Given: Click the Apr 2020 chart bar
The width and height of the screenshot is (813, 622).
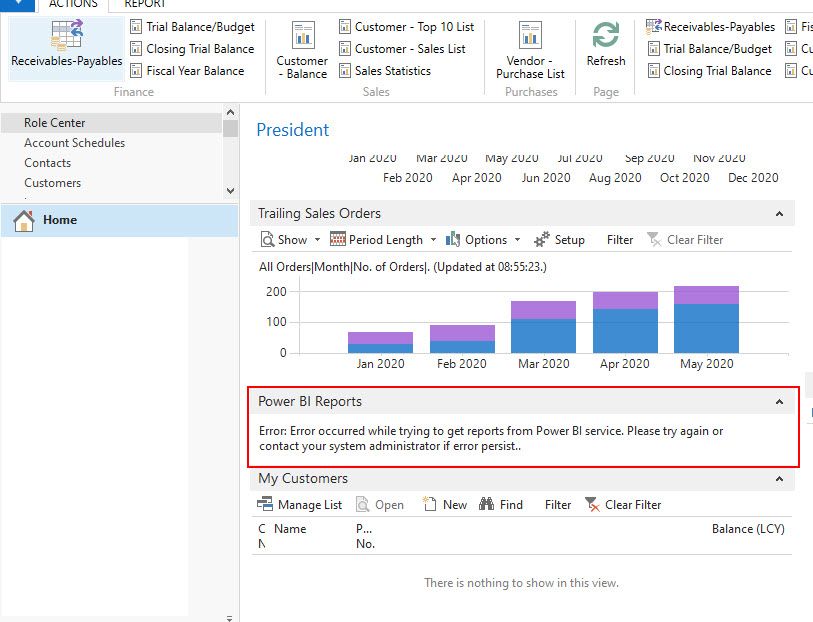Looking at the screenshot, I should 625,322.
